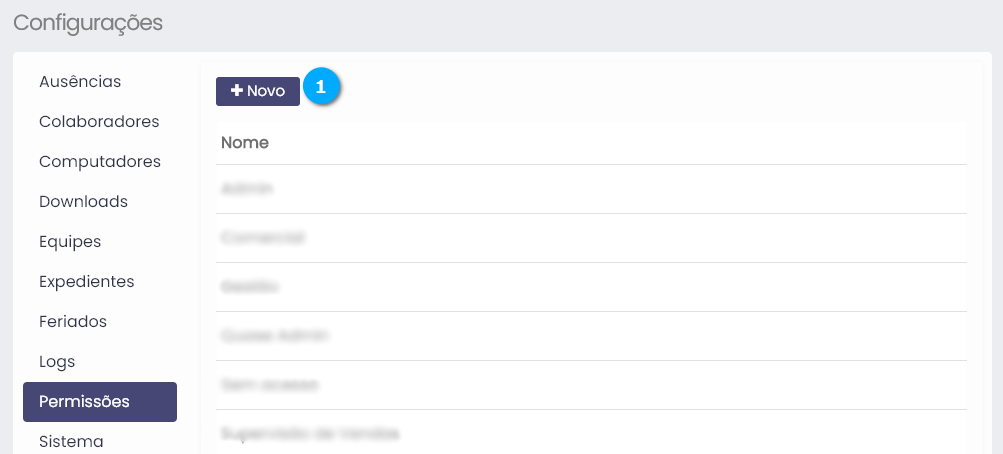Open the Ausências settings section
The image size is (1003, 454).
(80, 81)
